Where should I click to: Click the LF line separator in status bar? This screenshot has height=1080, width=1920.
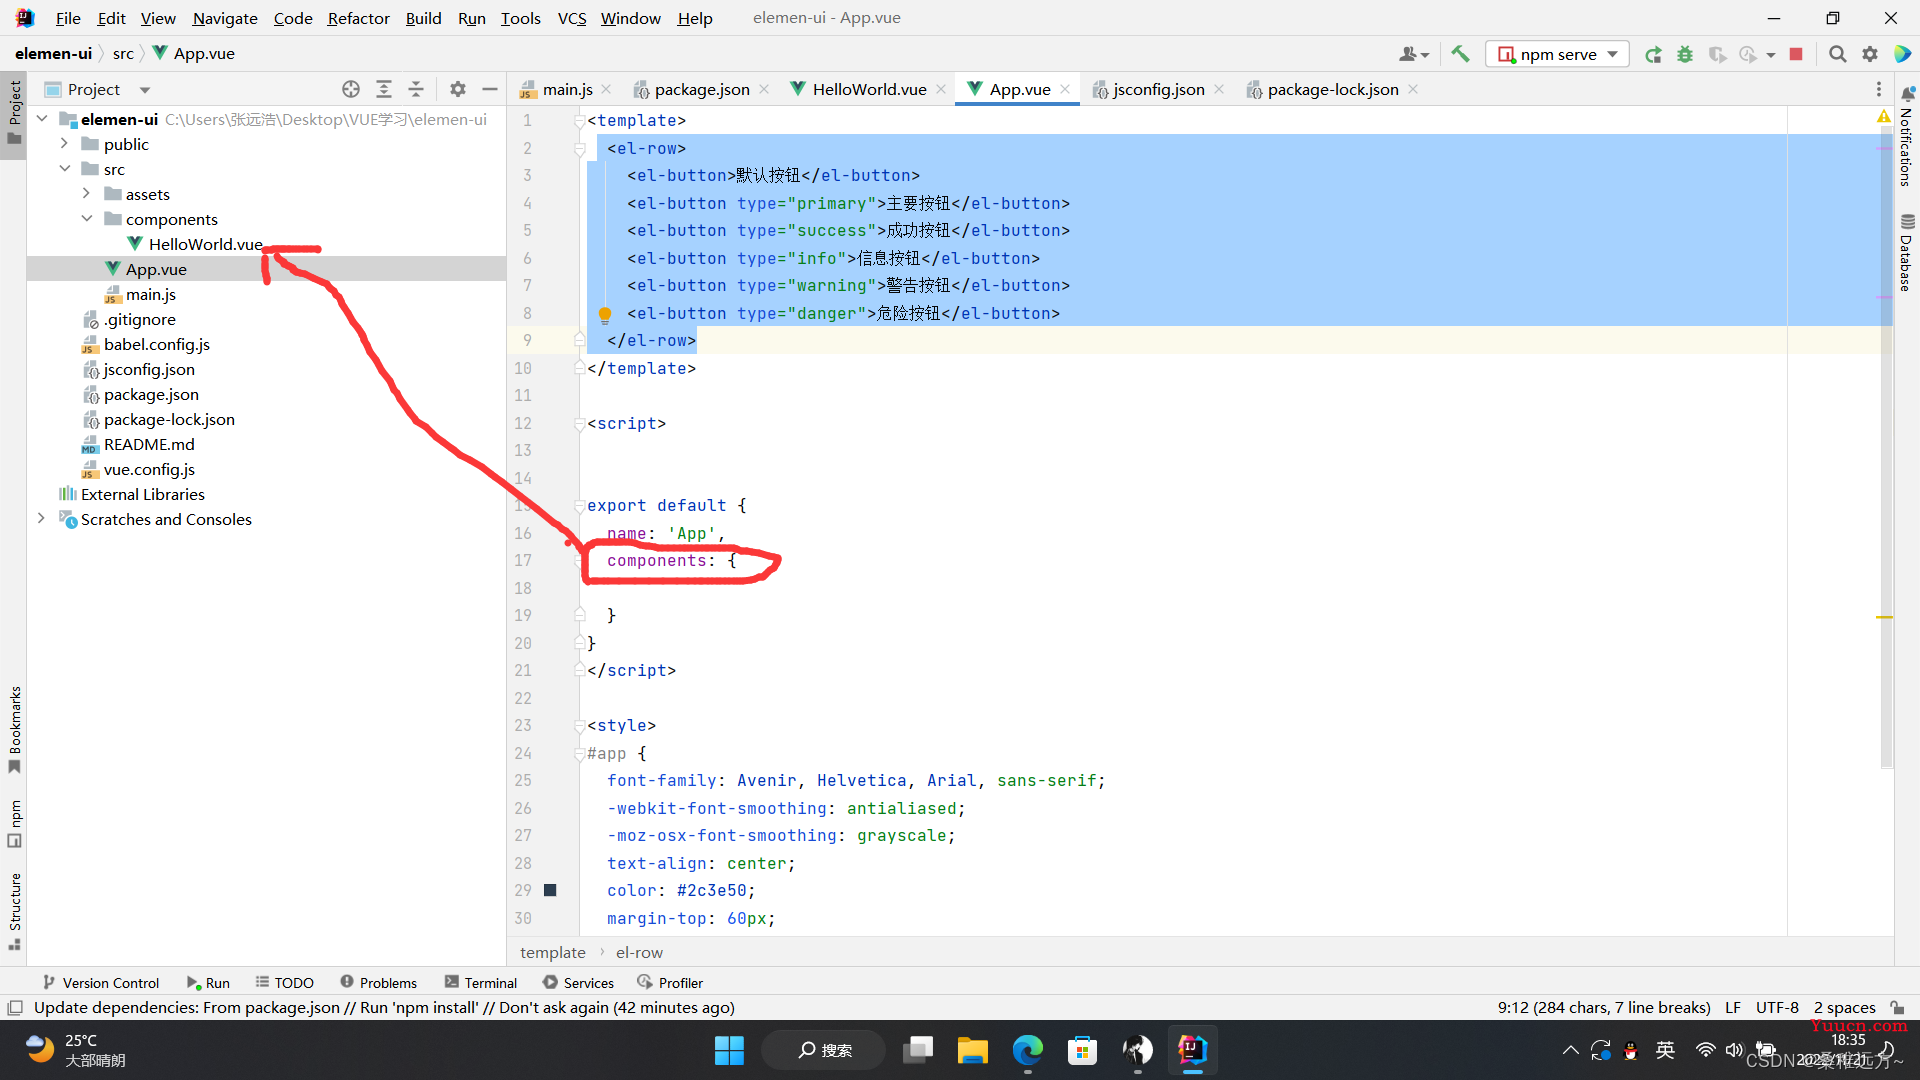(x=1733, y=1007)
